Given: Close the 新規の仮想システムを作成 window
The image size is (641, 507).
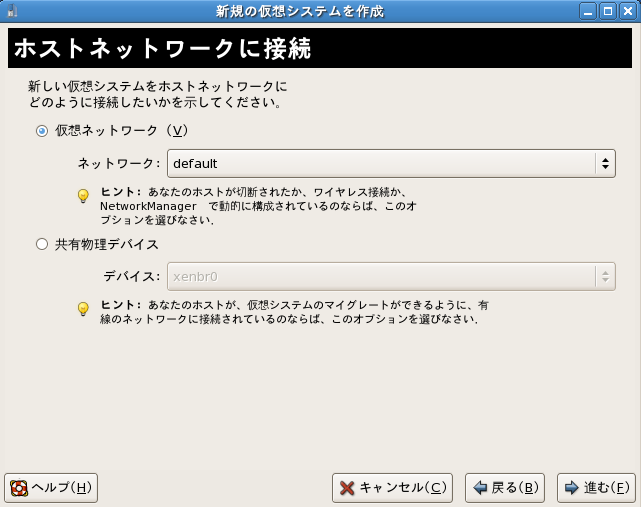Looking at the screenshot, I should [x=628, y=11].
